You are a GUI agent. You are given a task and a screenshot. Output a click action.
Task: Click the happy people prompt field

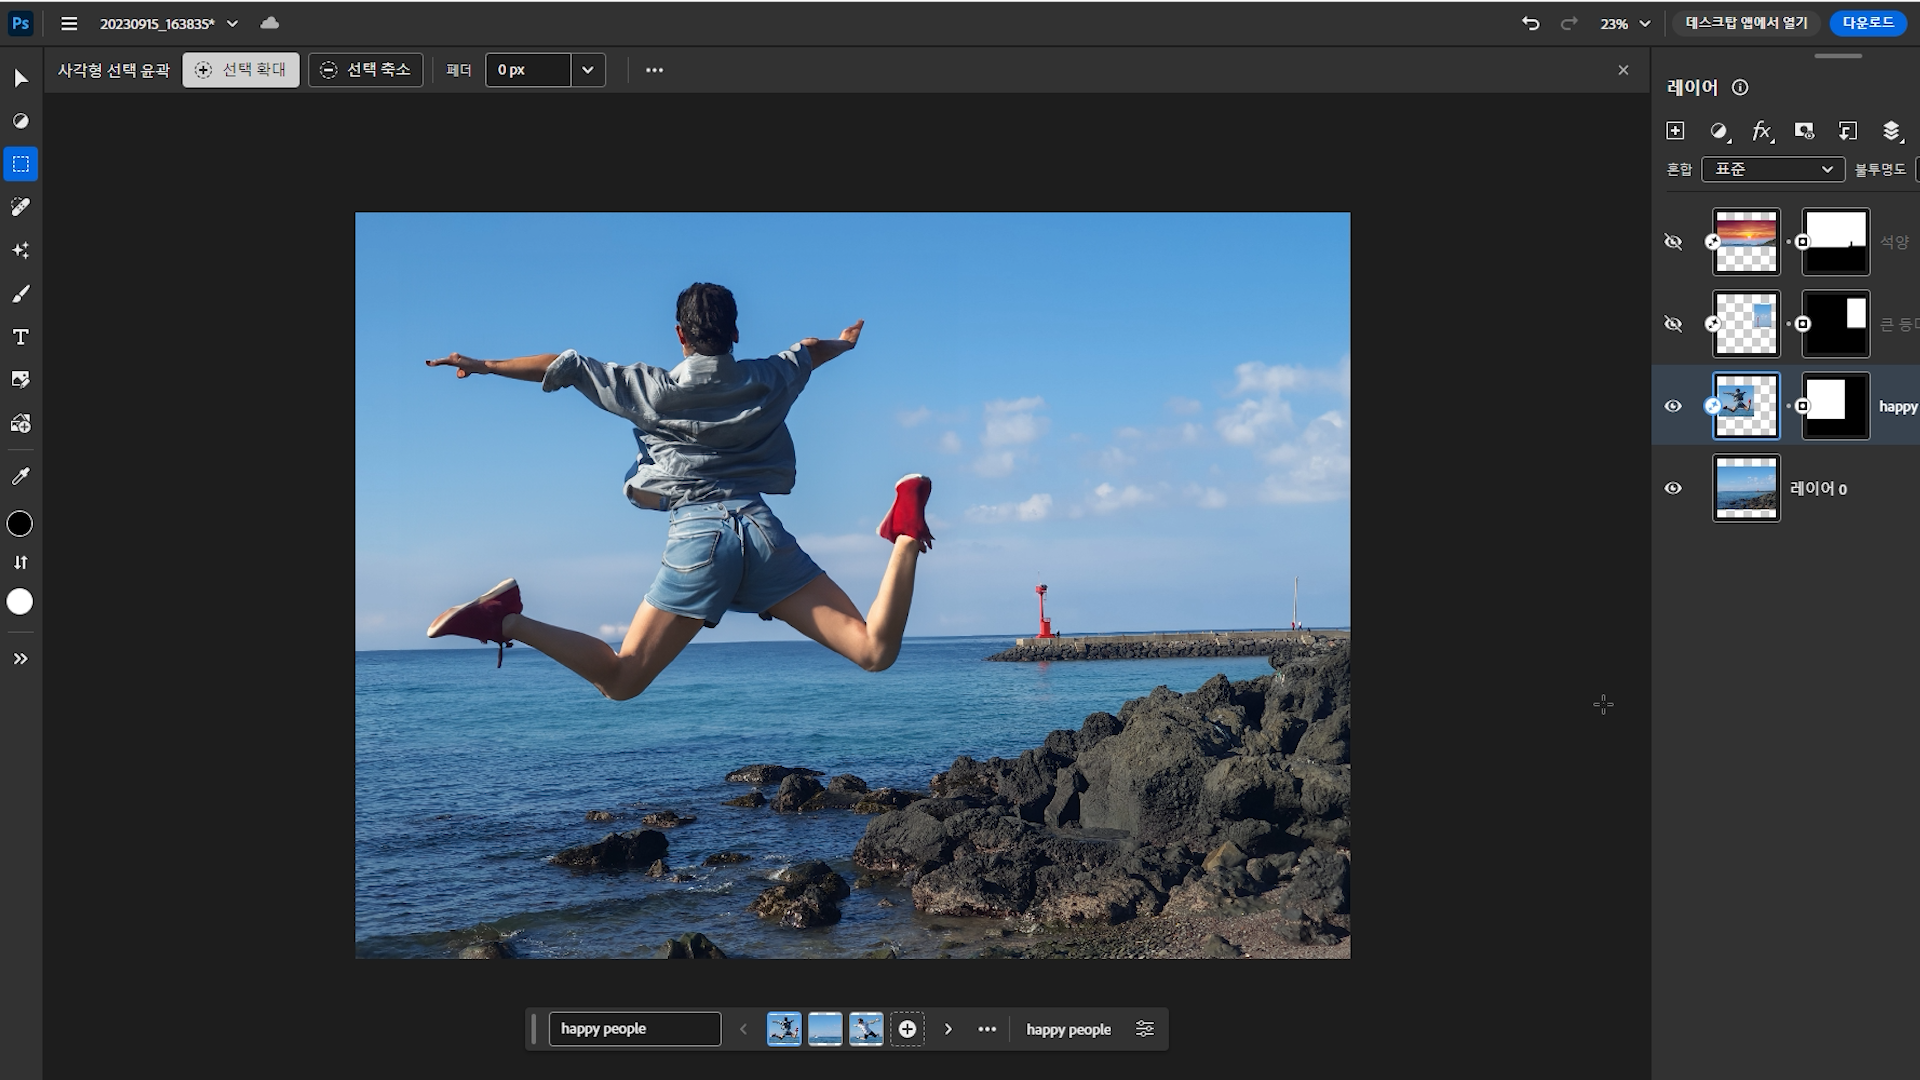pyautogui.click(x=634, y=1029)
